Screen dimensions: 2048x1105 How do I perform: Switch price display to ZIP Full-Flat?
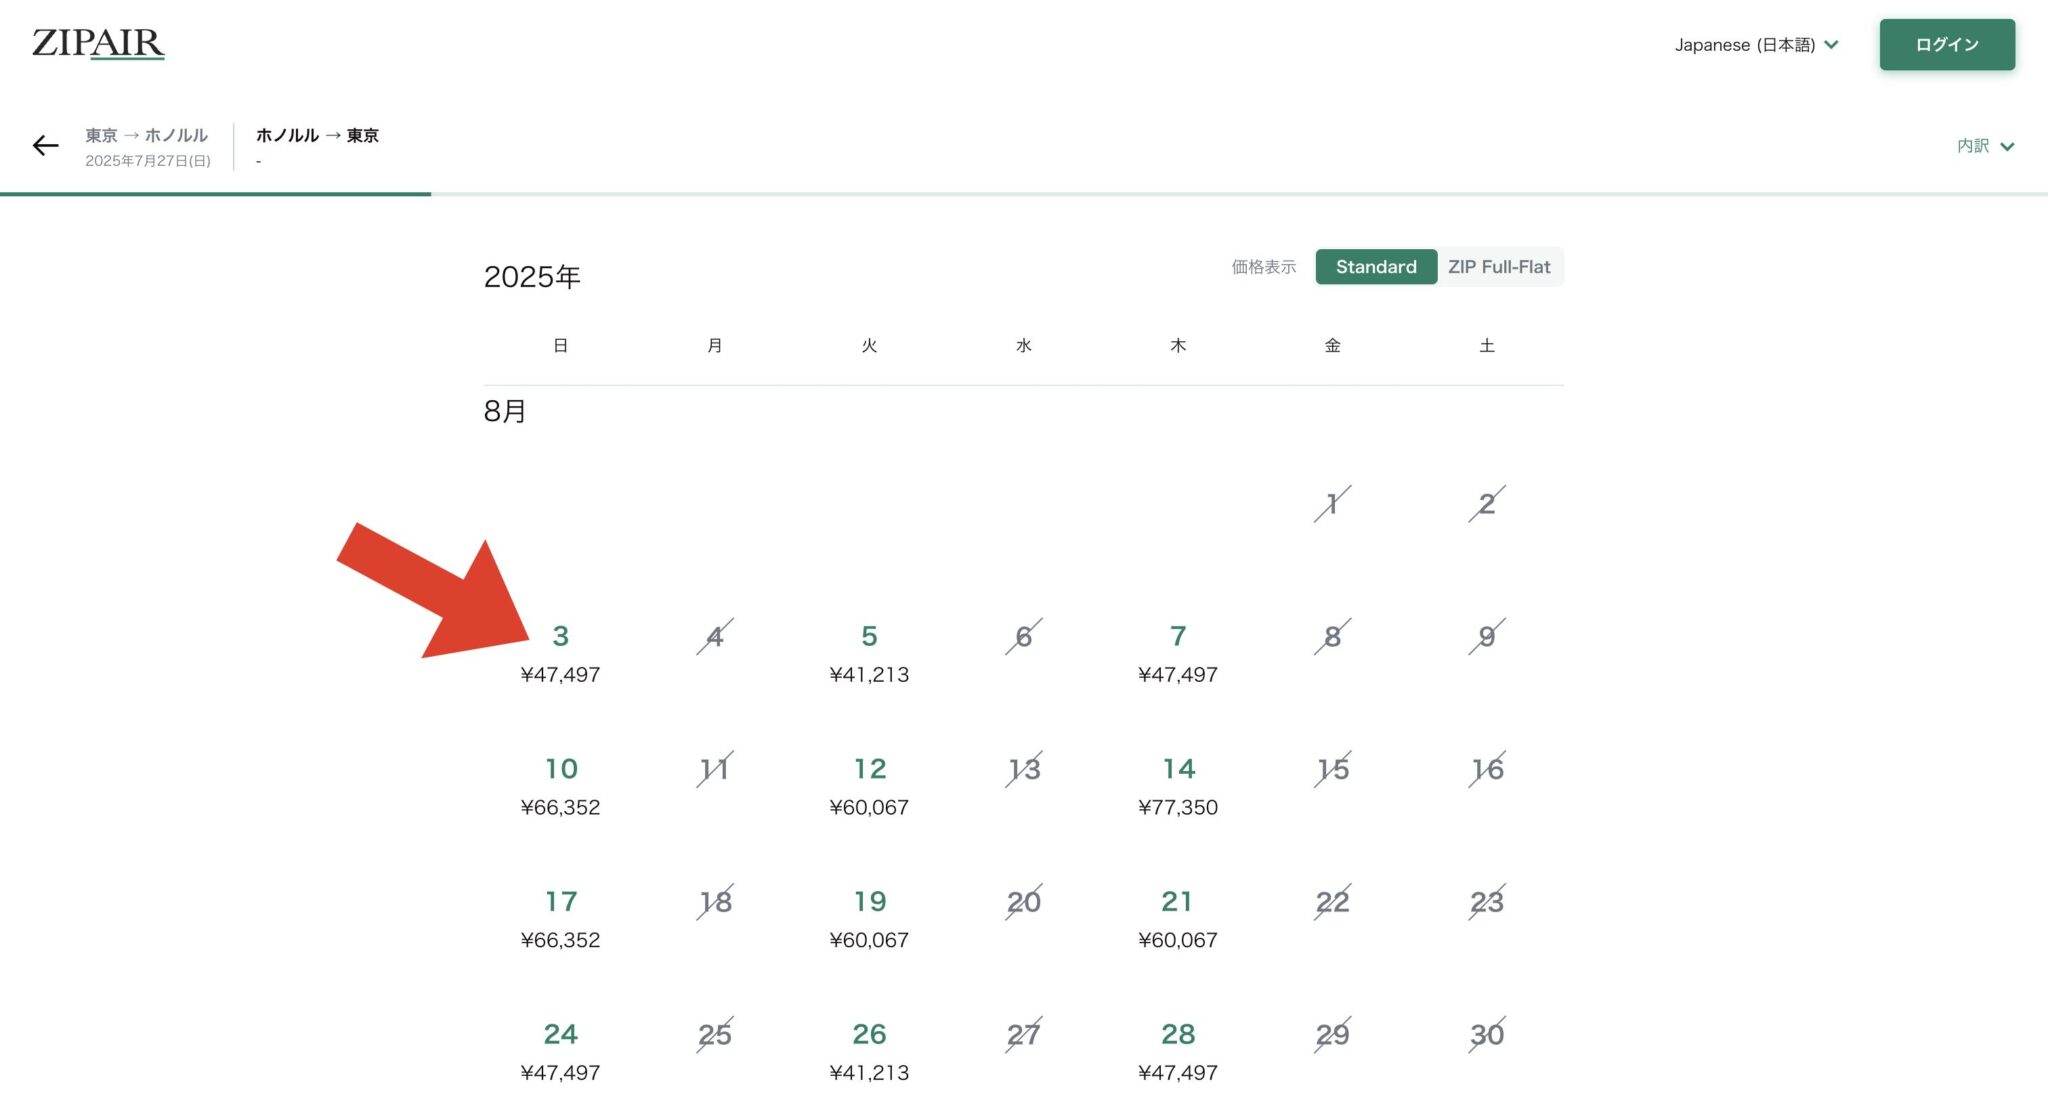pyautogui.click(x=1498, y=267)
